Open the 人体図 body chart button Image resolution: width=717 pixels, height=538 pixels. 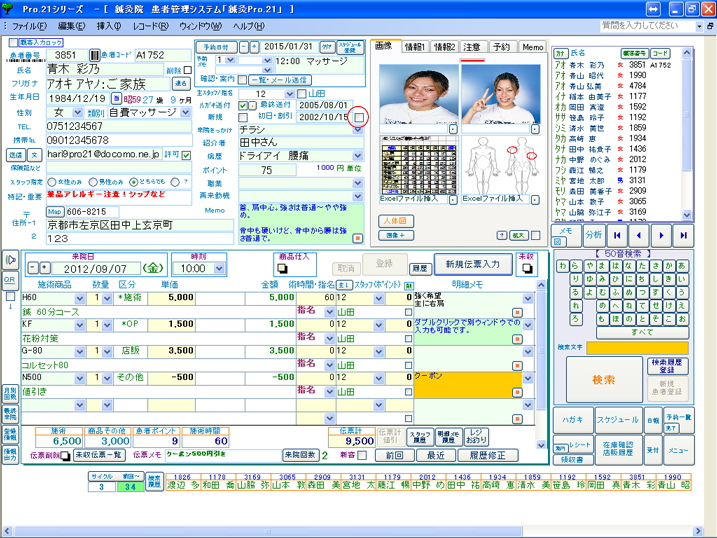396,221
